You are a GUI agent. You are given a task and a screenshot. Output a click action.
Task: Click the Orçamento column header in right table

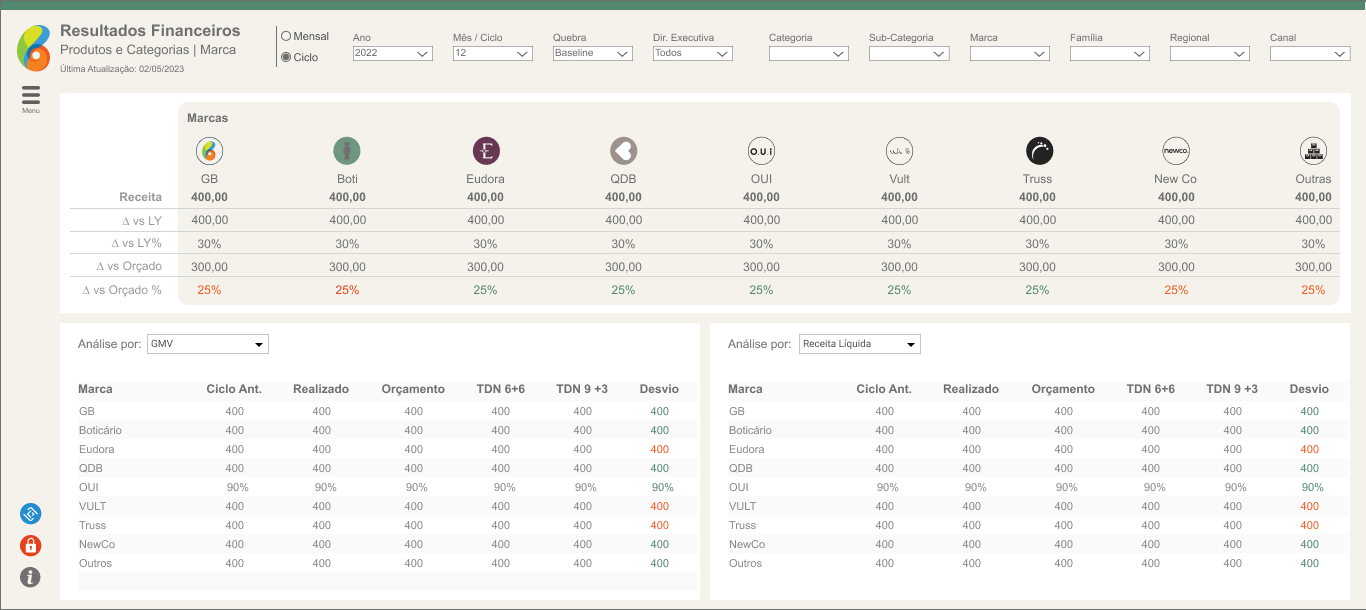click(1063, 389)
